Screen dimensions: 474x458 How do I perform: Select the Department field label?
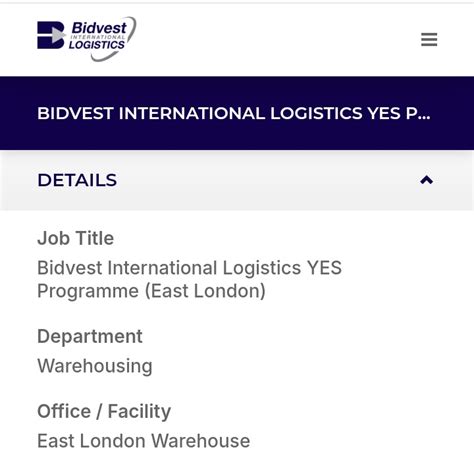click(90, 336)
